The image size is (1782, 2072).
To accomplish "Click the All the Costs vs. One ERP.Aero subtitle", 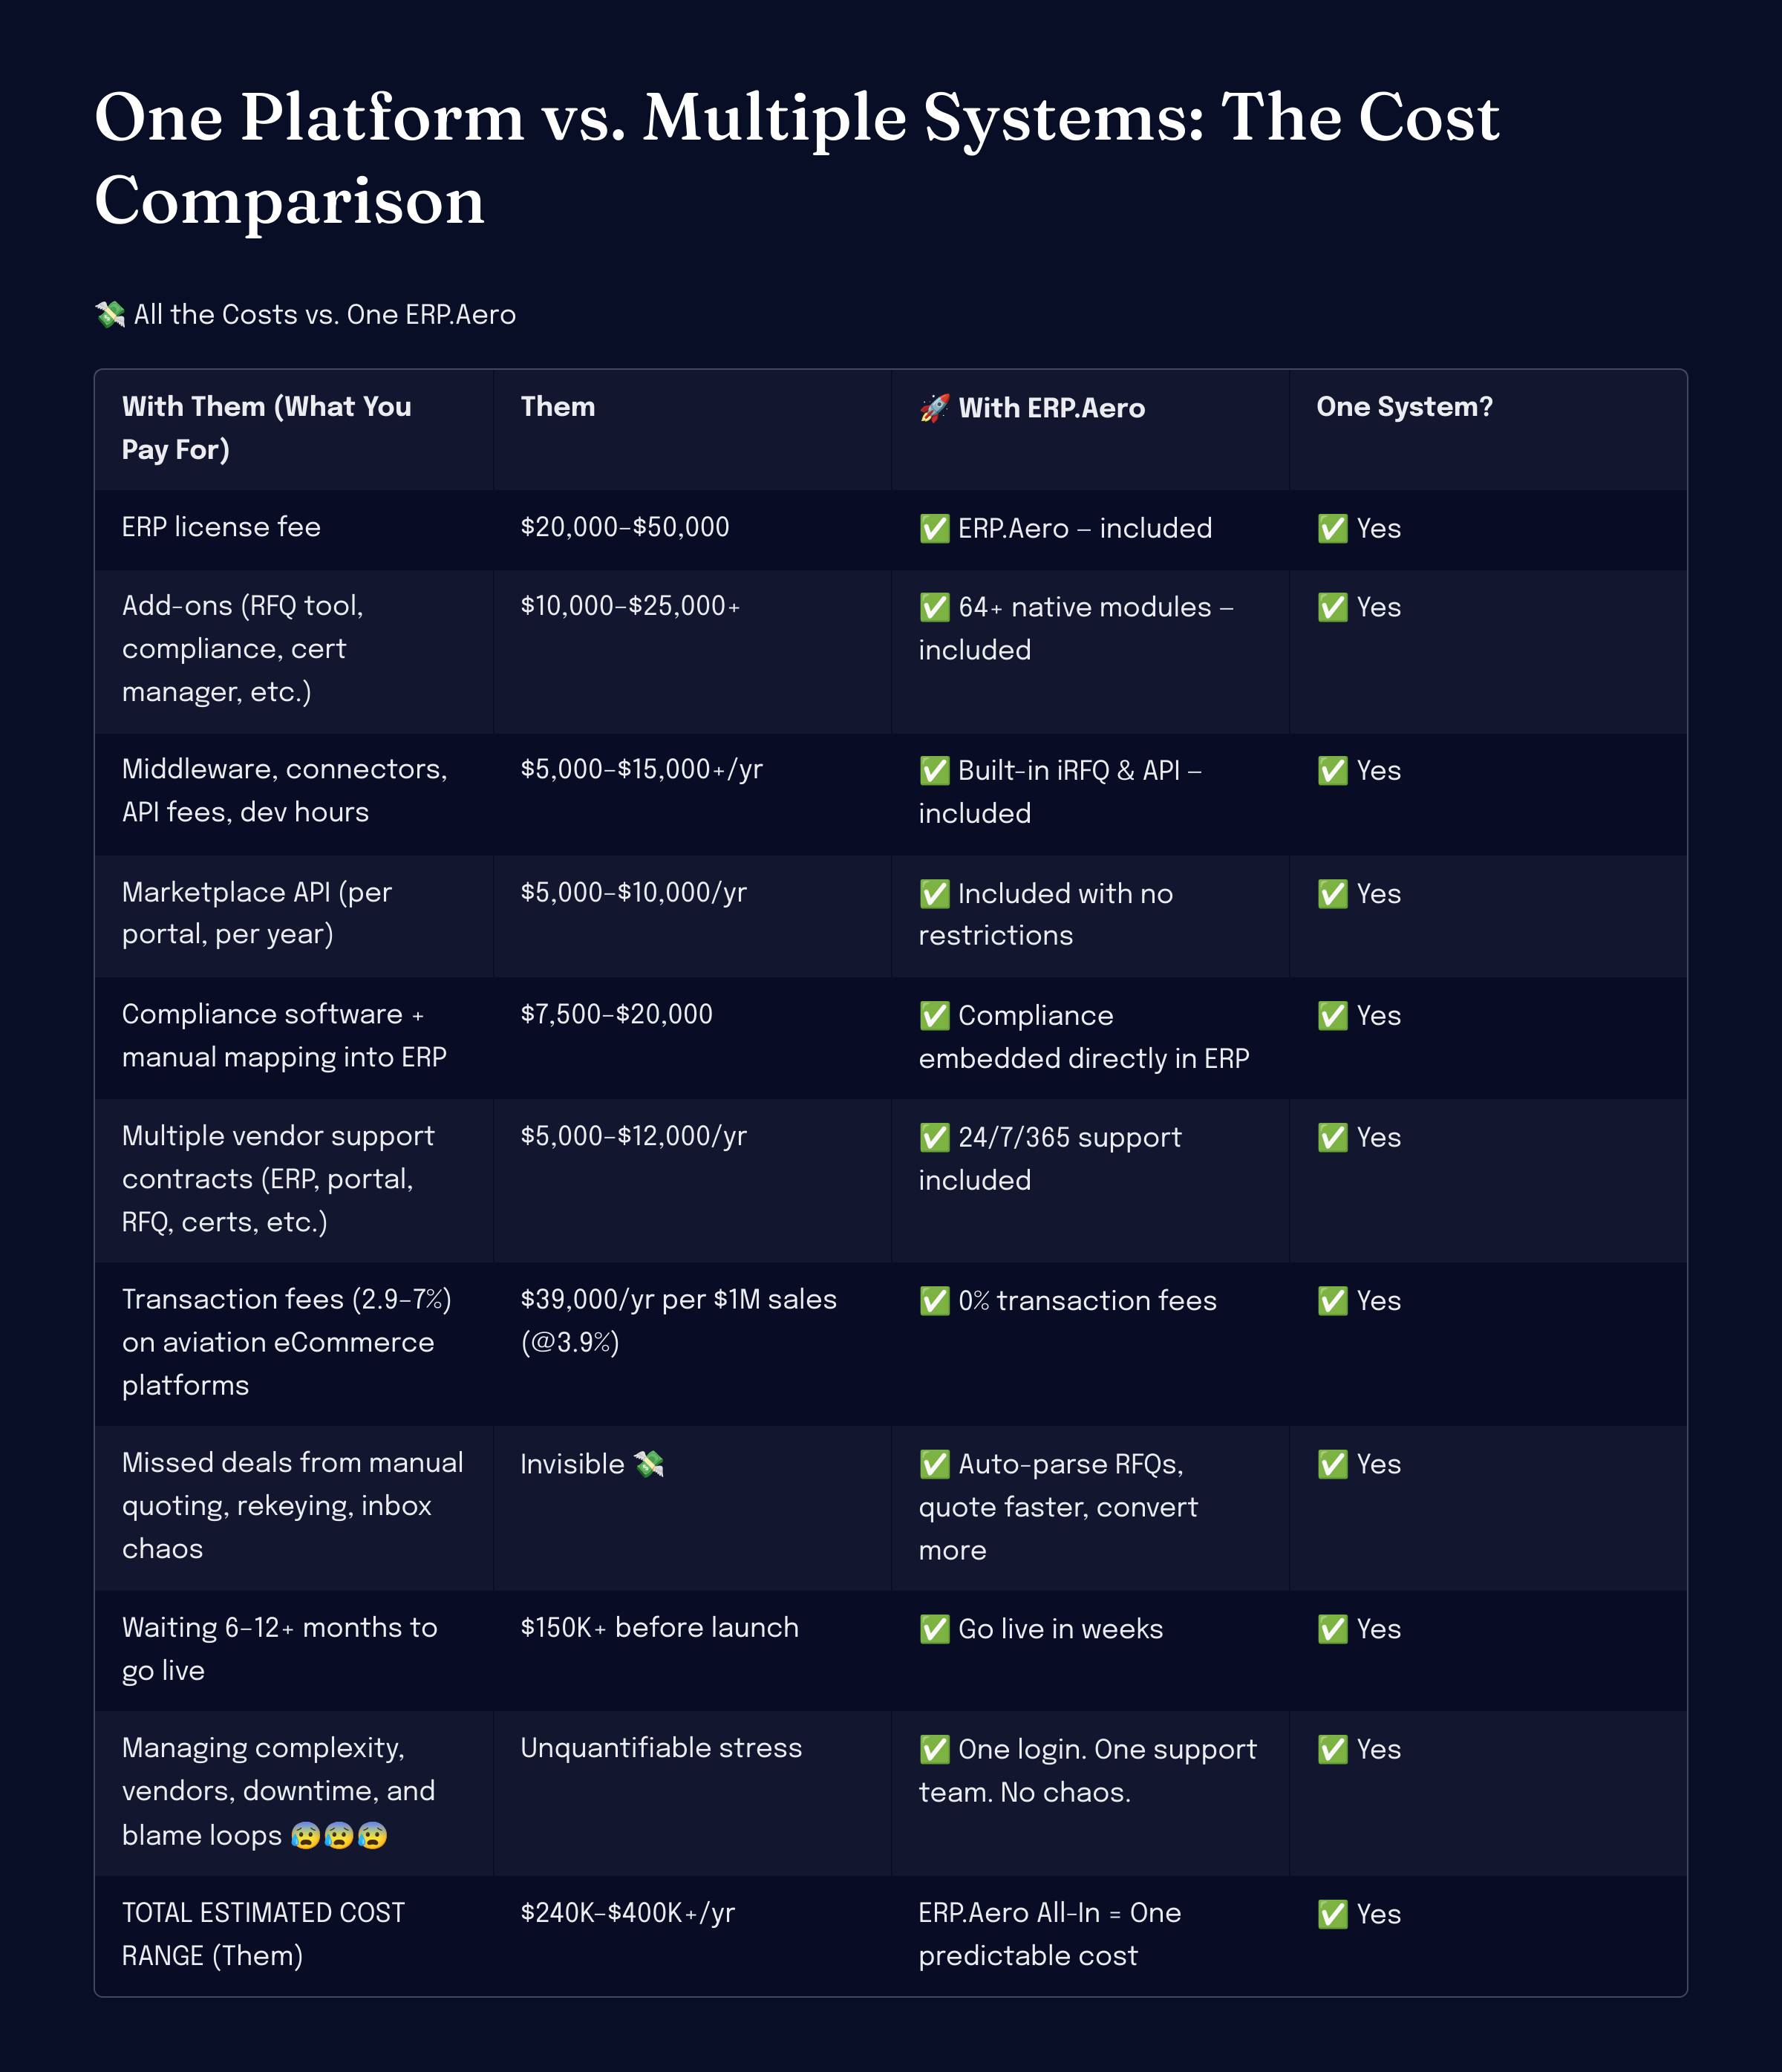I will click(324, 314).
